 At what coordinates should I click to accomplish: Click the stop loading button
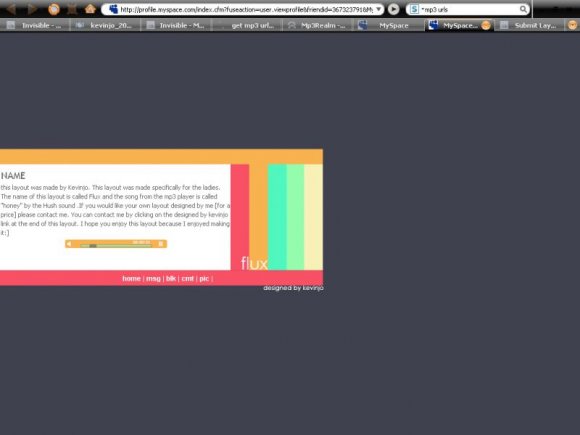[72, 9]
